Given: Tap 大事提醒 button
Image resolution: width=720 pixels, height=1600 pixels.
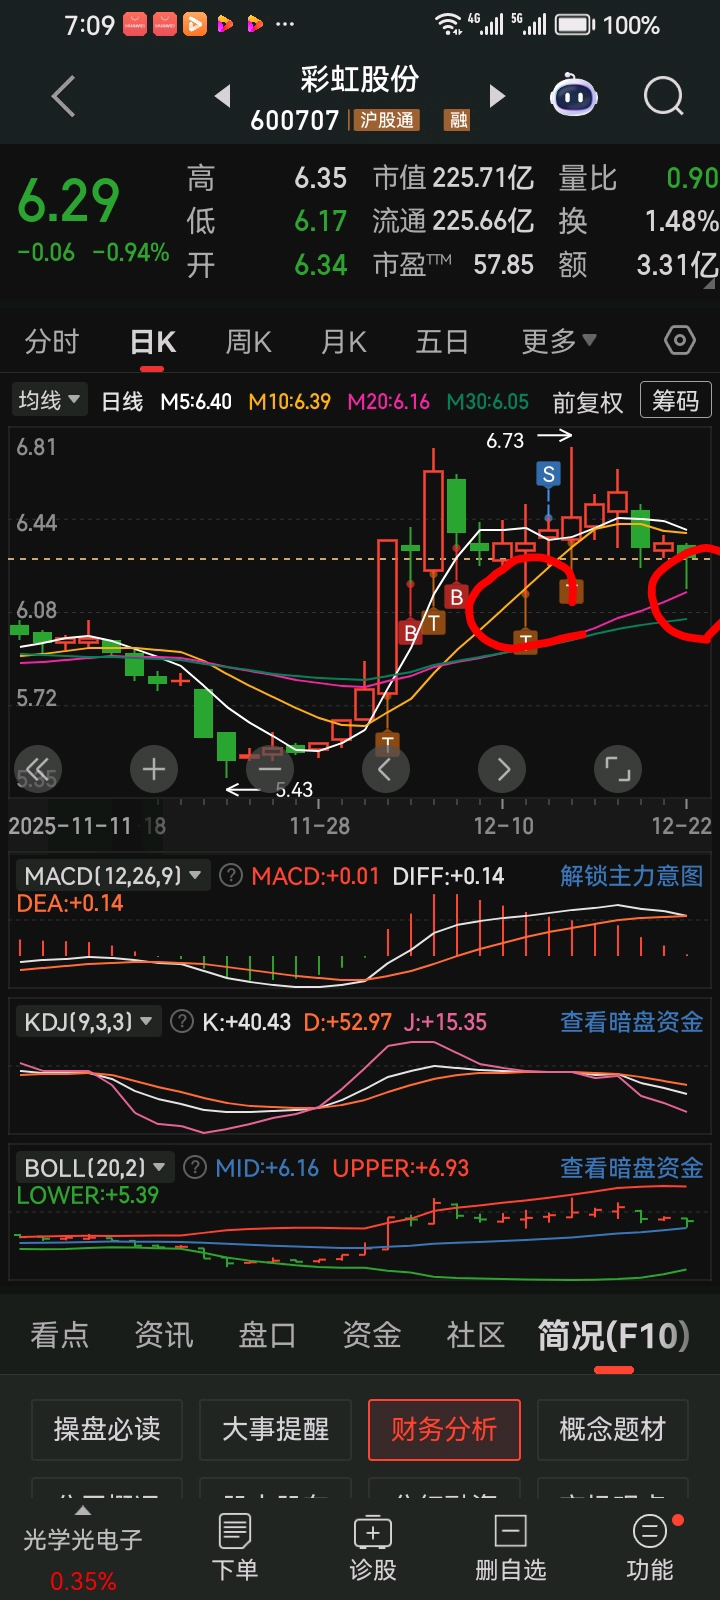Looking at the screenshot, I should [x=275, y=1430].
